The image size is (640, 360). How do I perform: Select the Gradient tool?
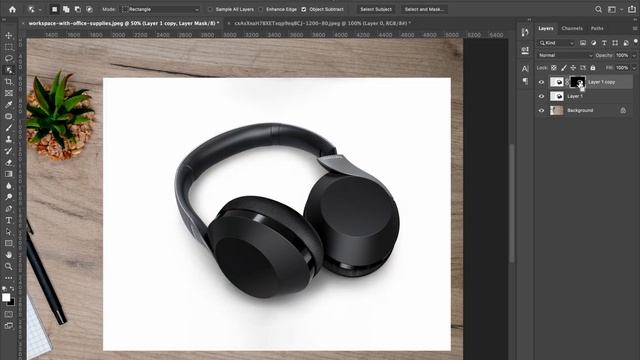pos(9,174)
